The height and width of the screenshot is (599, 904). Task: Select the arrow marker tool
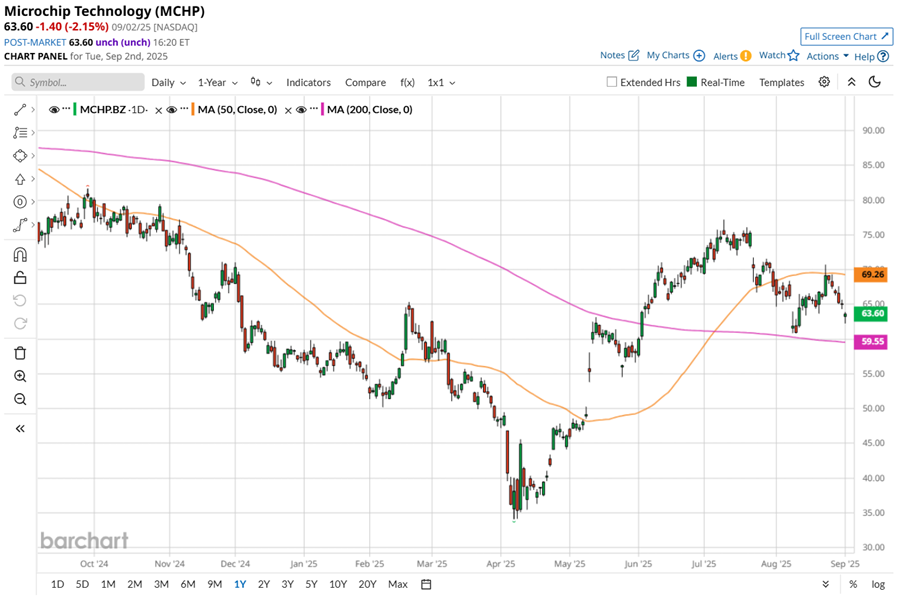point(20,179)
